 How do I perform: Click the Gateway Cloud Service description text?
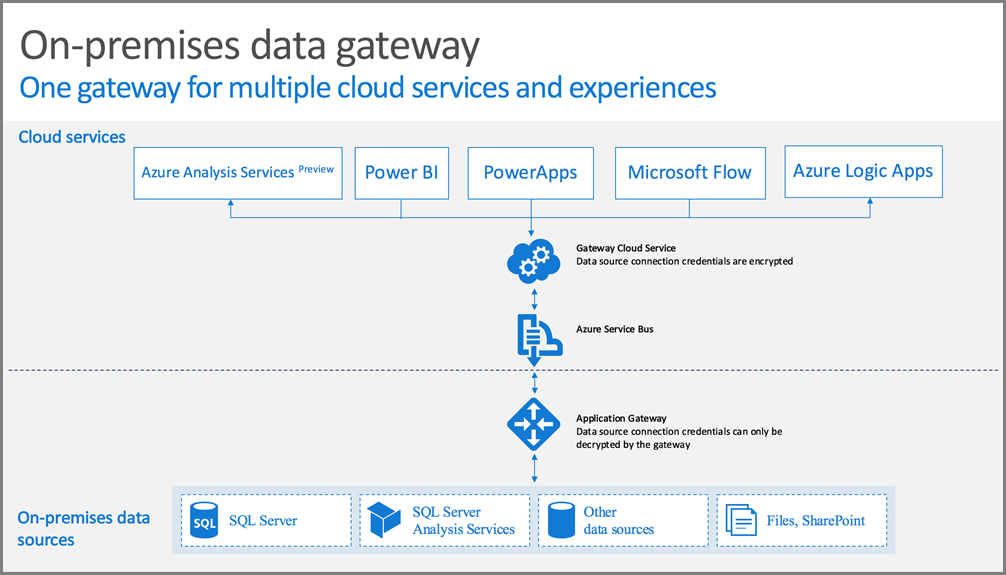[684, 255]
